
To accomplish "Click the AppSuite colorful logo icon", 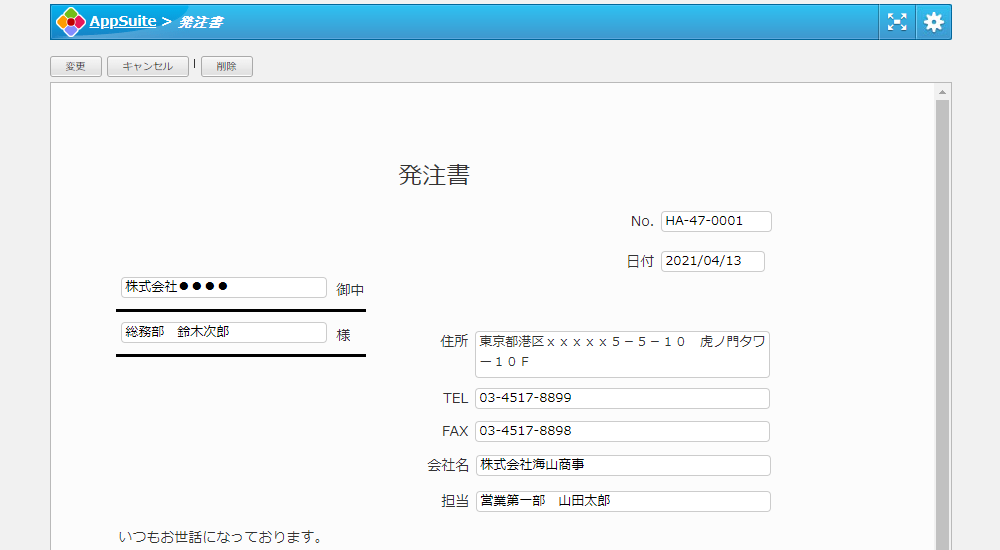I will (x=71, y=22).
